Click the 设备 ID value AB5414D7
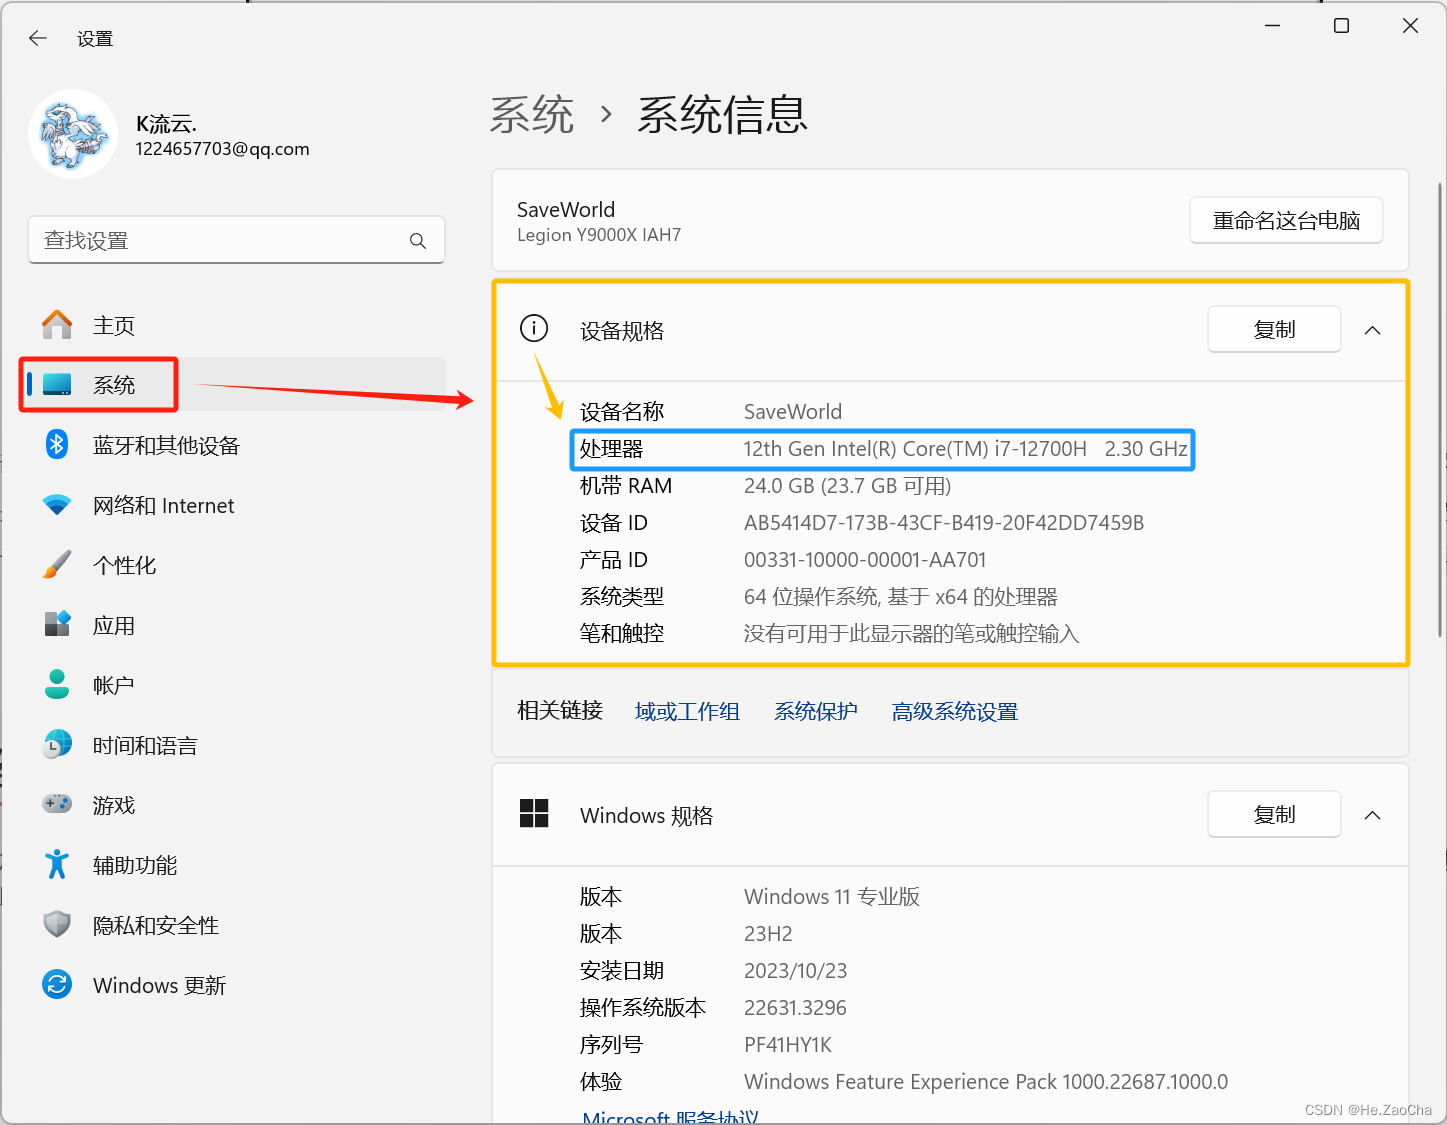Screen dimensions: 1447x1125 click(x=944, y=523)
